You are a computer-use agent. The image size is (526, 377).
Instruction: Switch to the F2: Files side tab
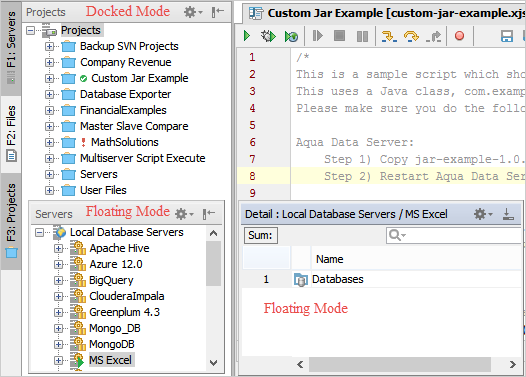(11, 134)
